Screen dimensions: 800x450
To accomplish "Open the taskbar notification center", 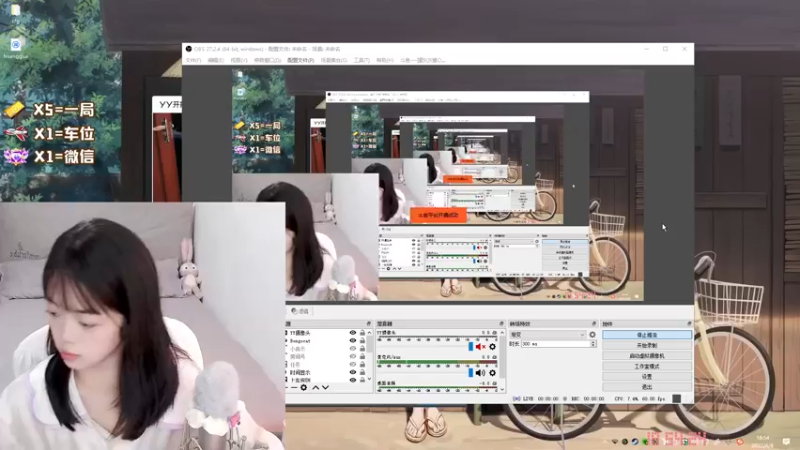I will [786, 441].
